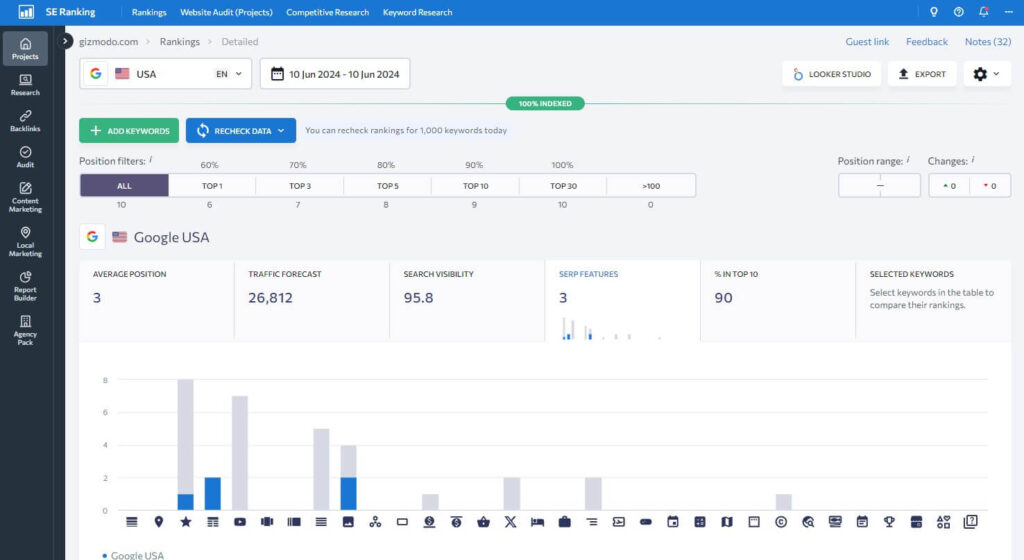Select the star reviews SERP feature icon
Image resolution: width=1024 pixels, height=560 pixels.
tap(185, 521)
